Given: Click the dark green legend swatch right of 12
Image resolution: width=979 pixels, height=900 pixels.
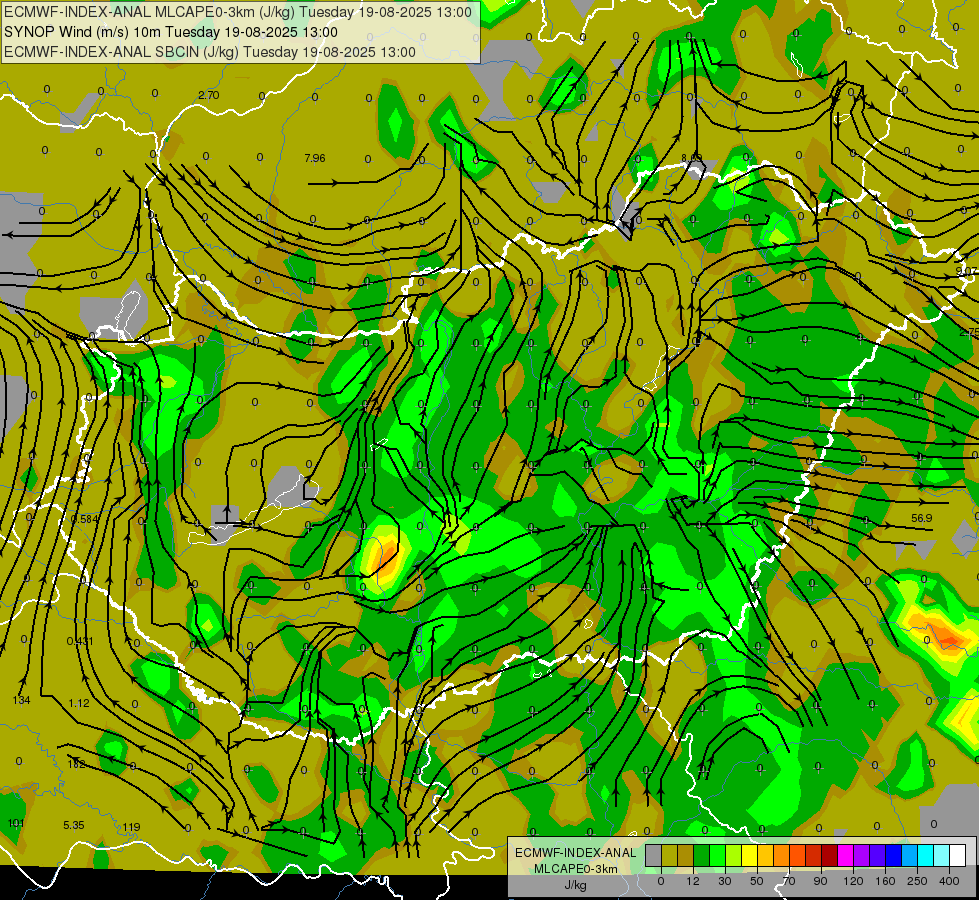Looking at the screenshot, I should pyautogui.click(x=702, y=855).
